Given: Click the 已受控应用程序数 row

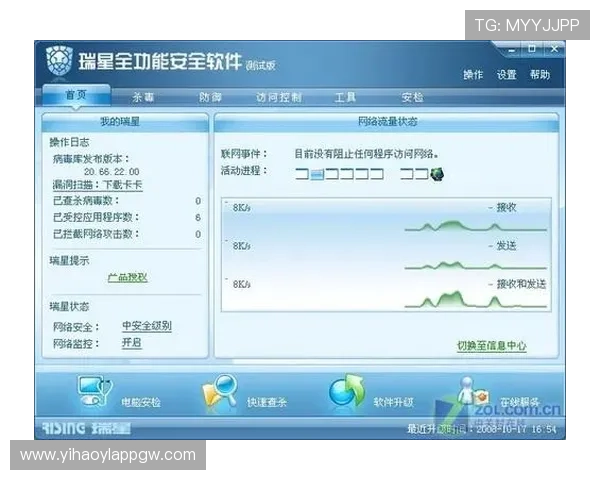Looking at the screenshot, I should click(x=127, y=217).
